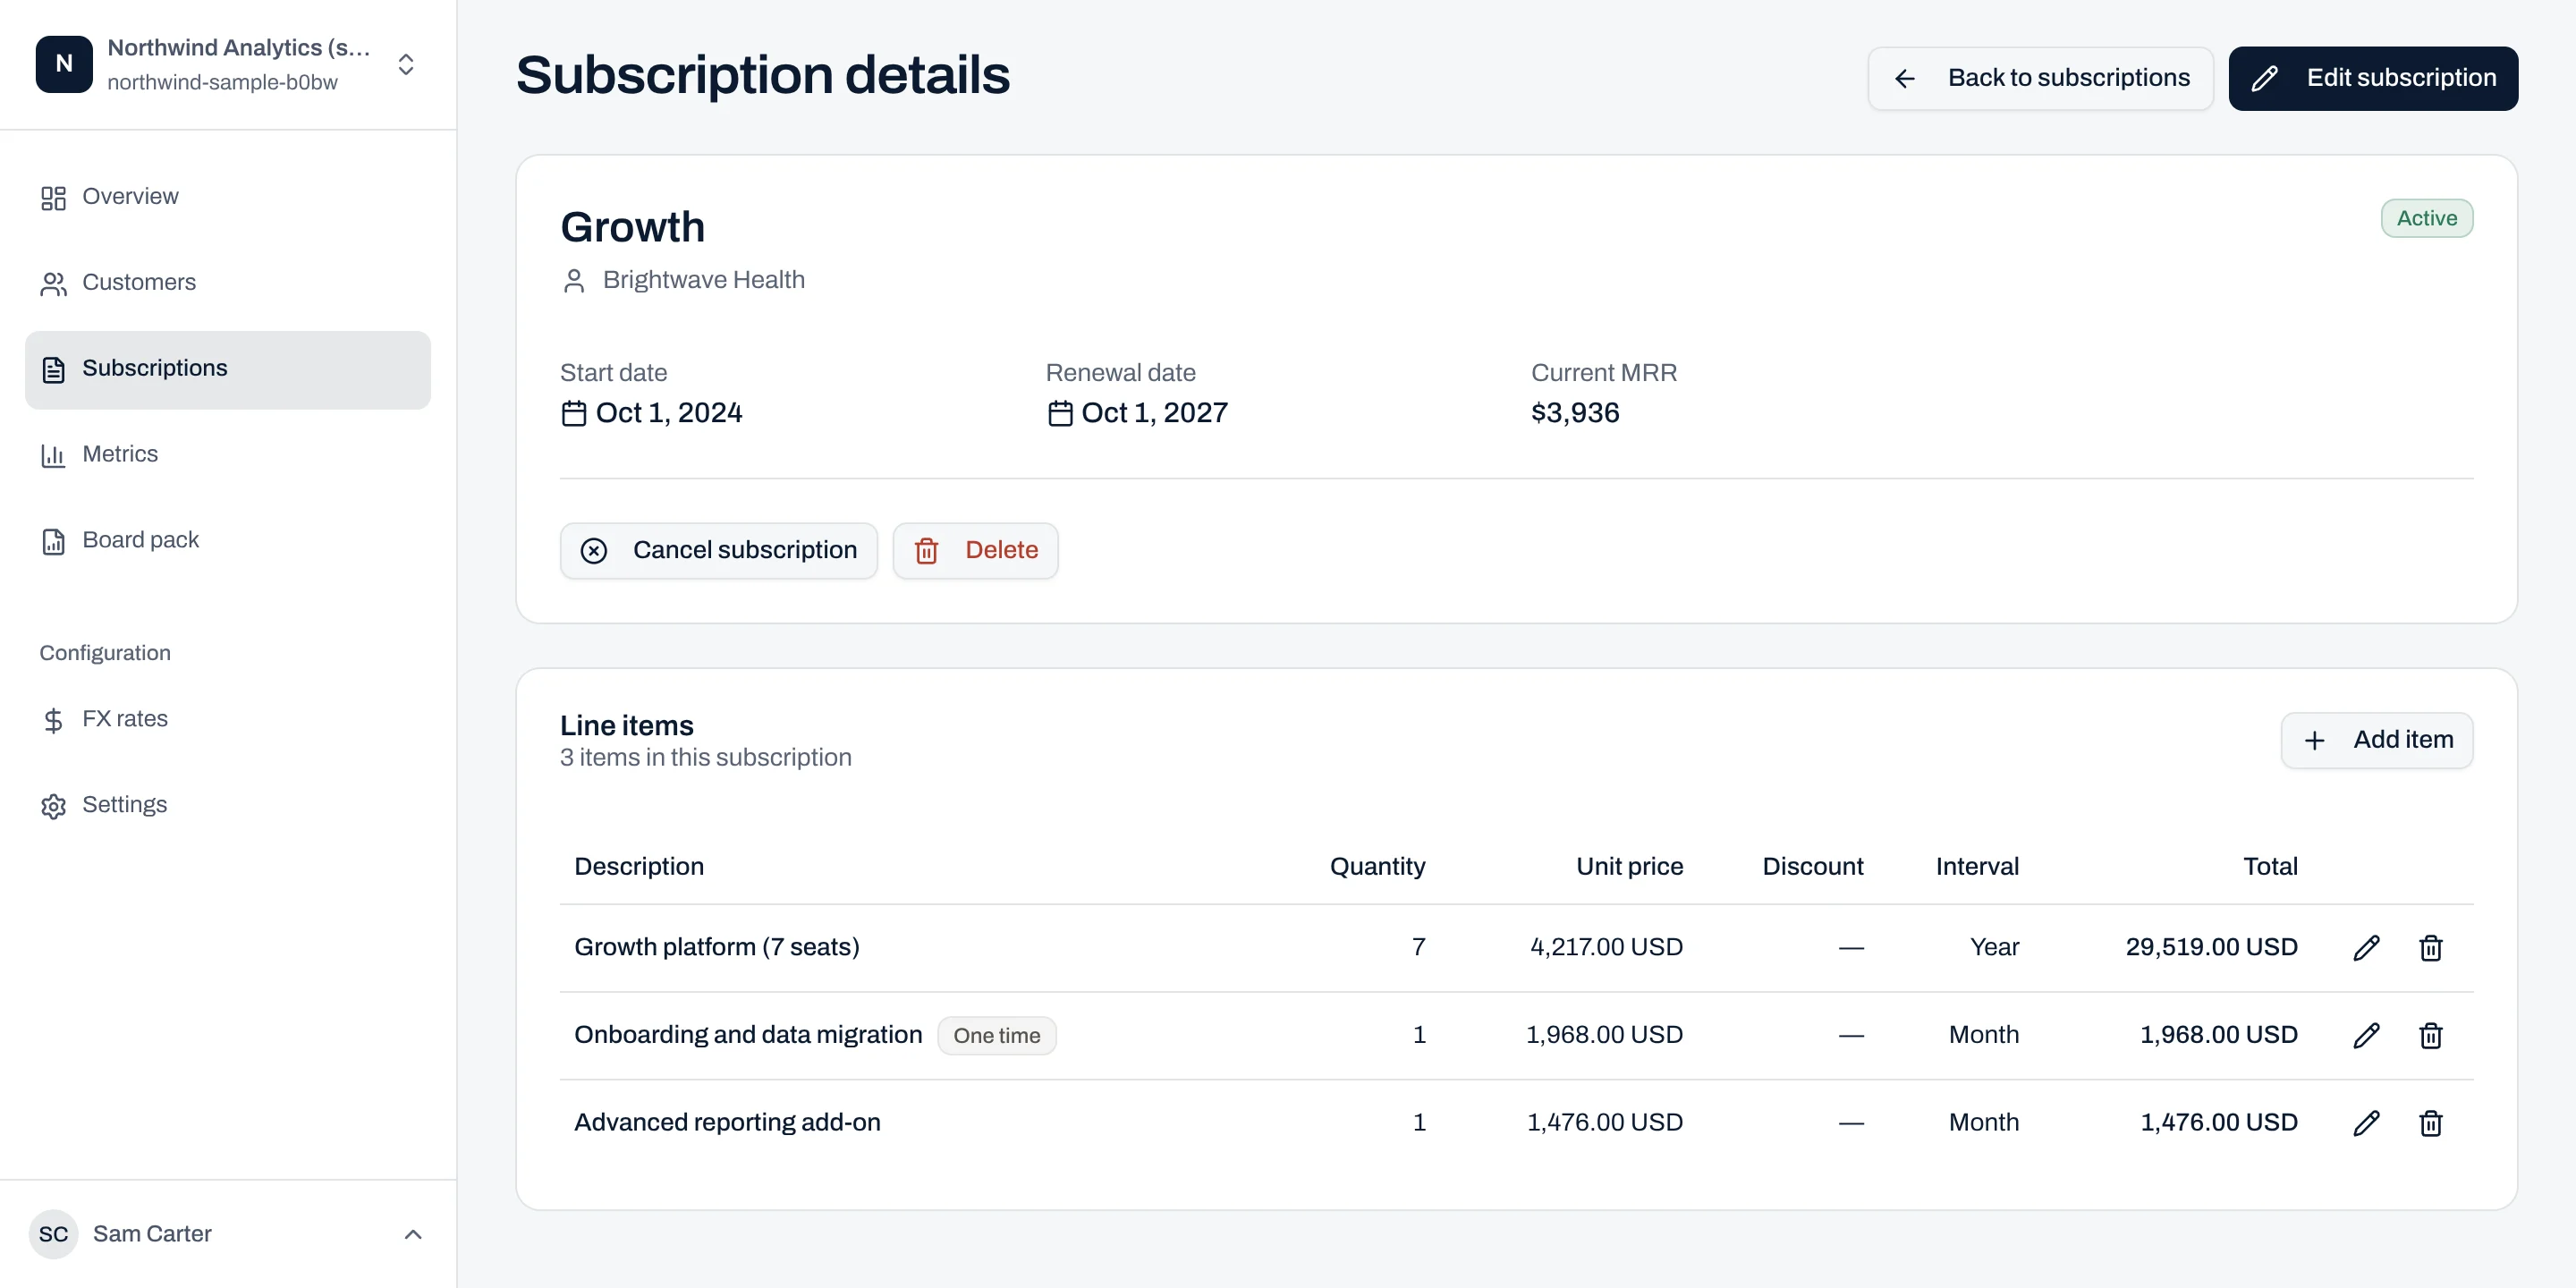Image resolution: width=2576 pixels, height=1288 pixels.
Task: Open Settings in the sidebar
Action: point(228,805)
